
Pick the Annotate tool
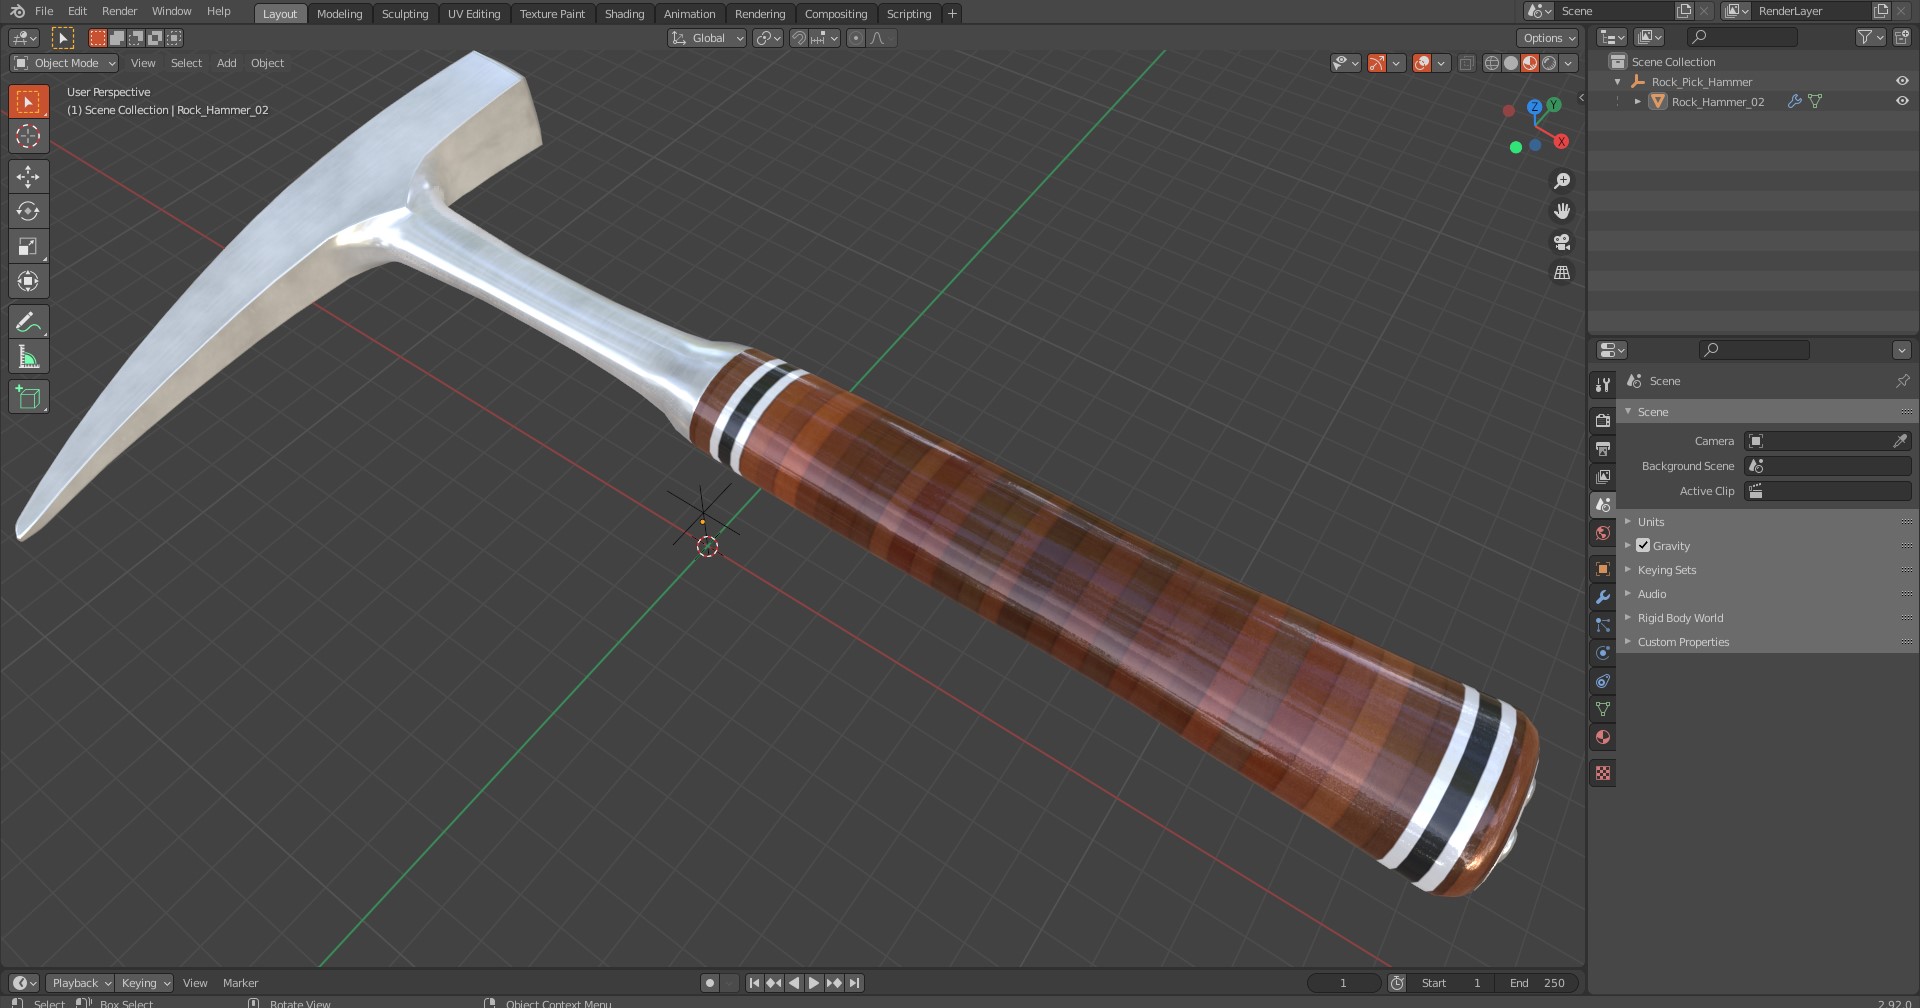pyautogui.click(x=28, y=322)
